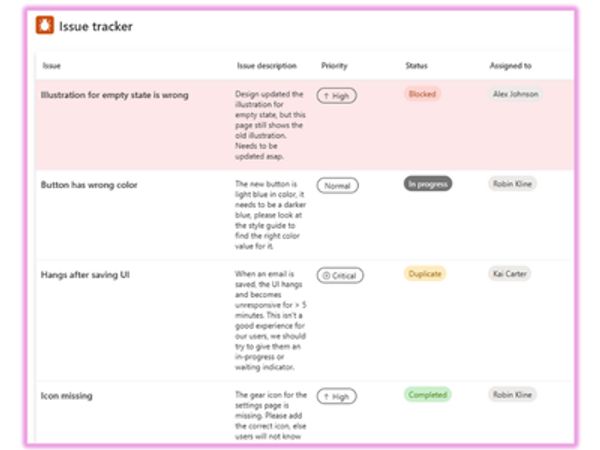Open the 'Illustration for empty state is wrong' issue

coord(114,96)
